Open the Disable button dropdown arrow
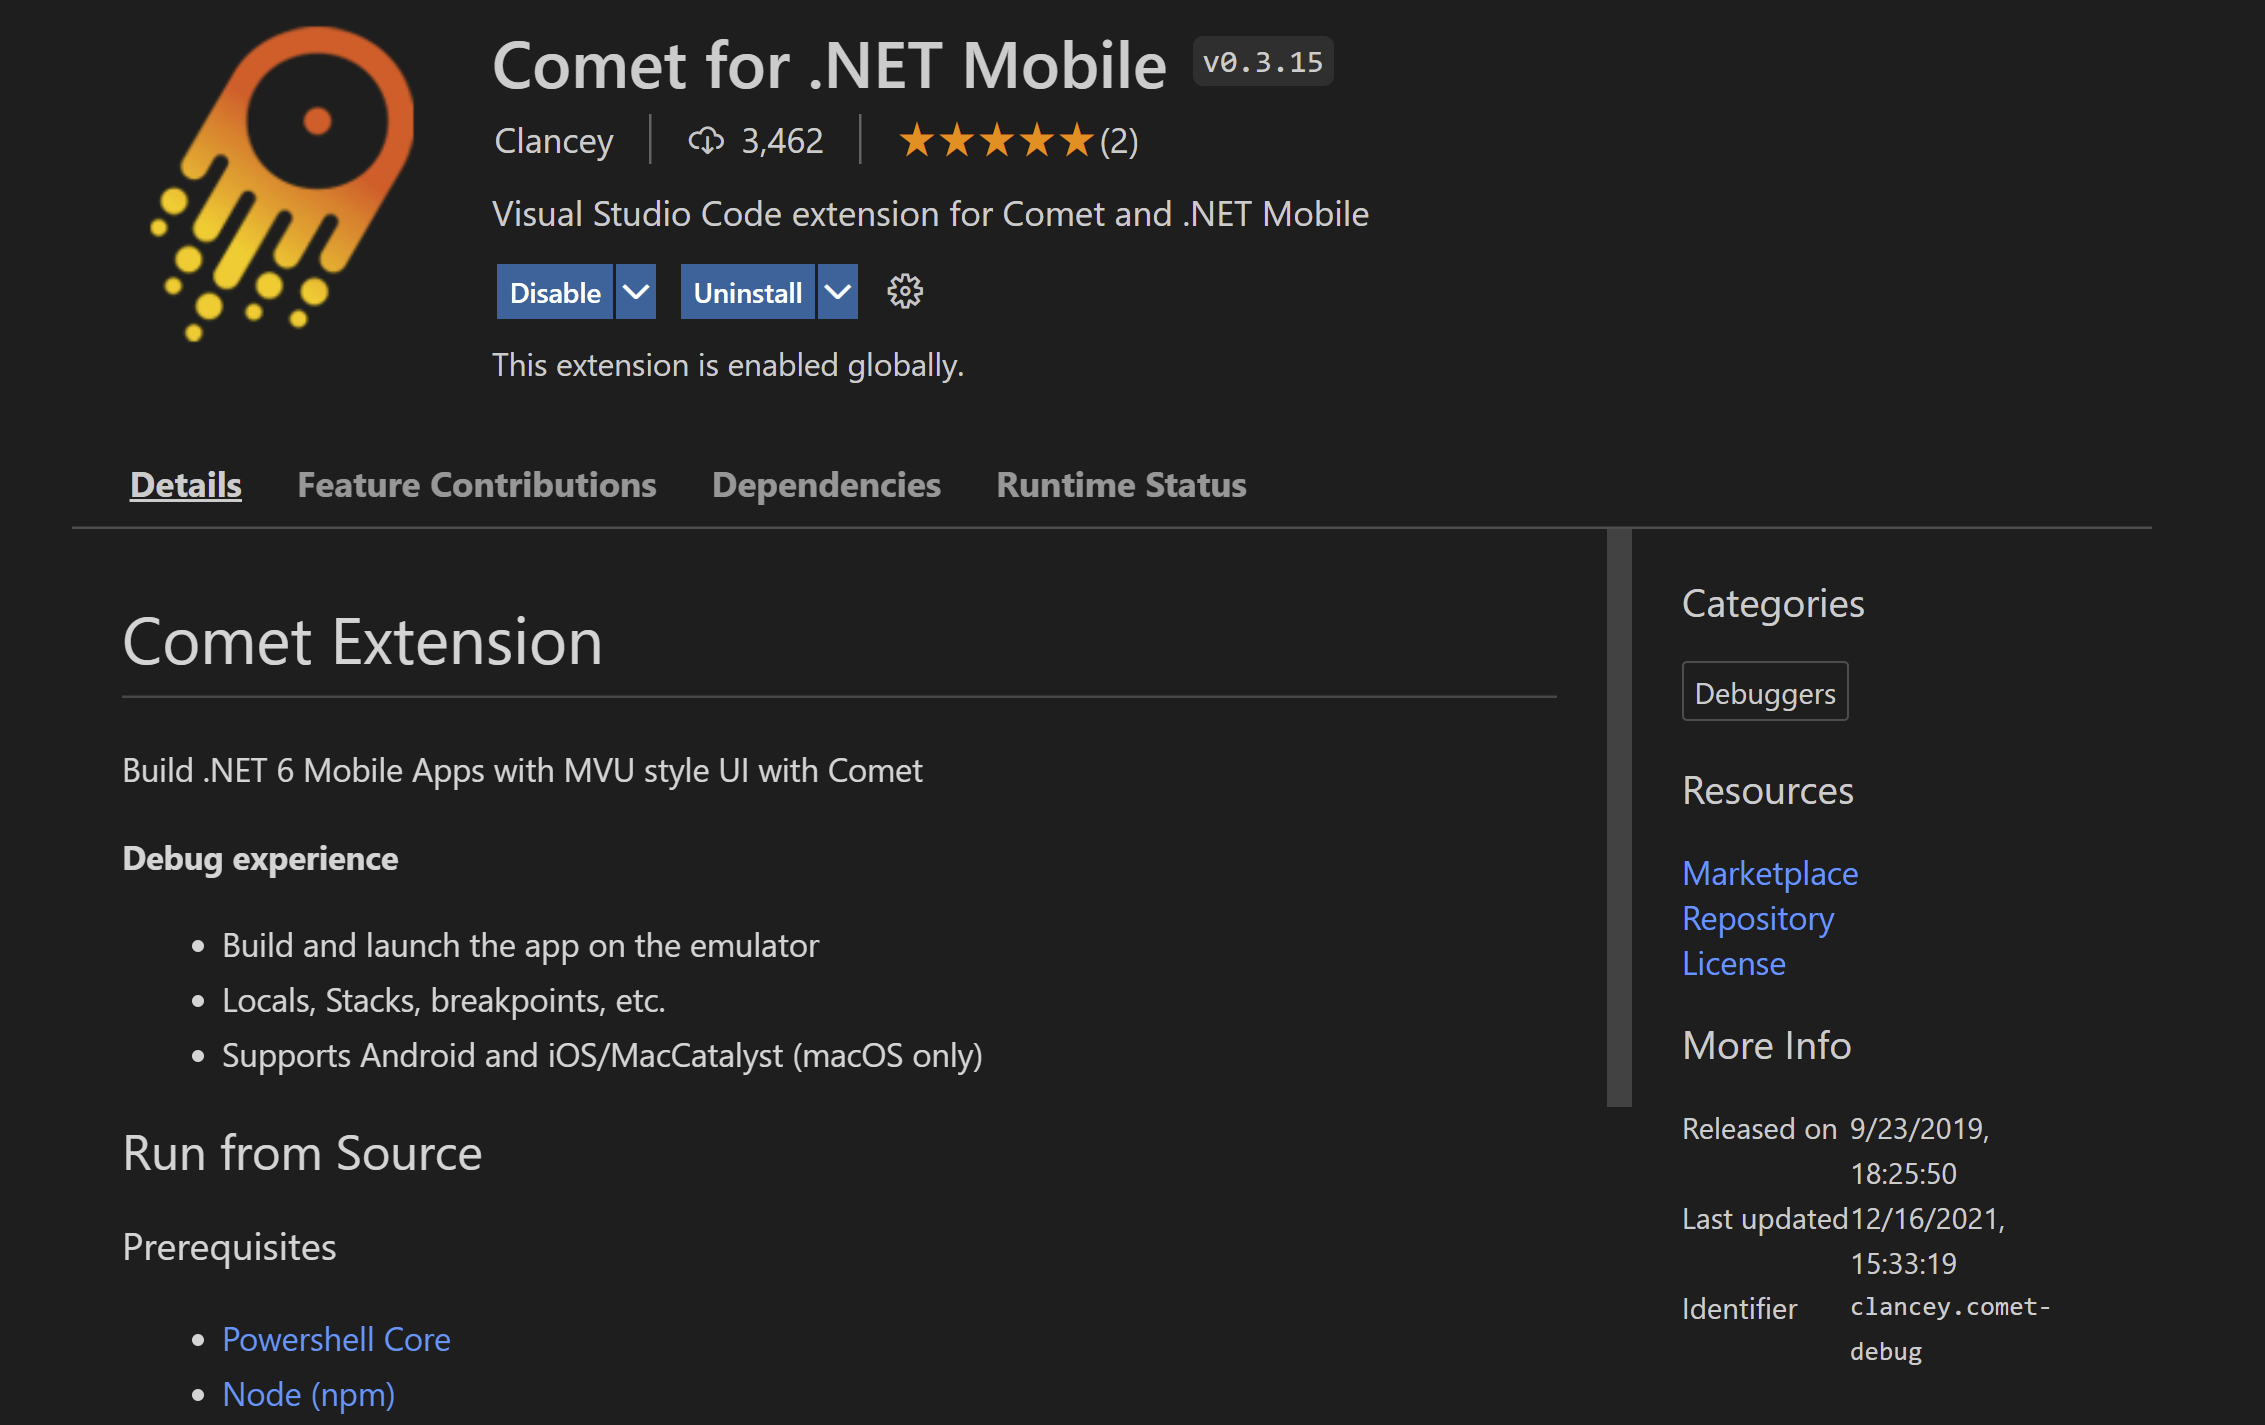Image resolution: width=2265 pixels, height=1425 pixels. [635, 291]
